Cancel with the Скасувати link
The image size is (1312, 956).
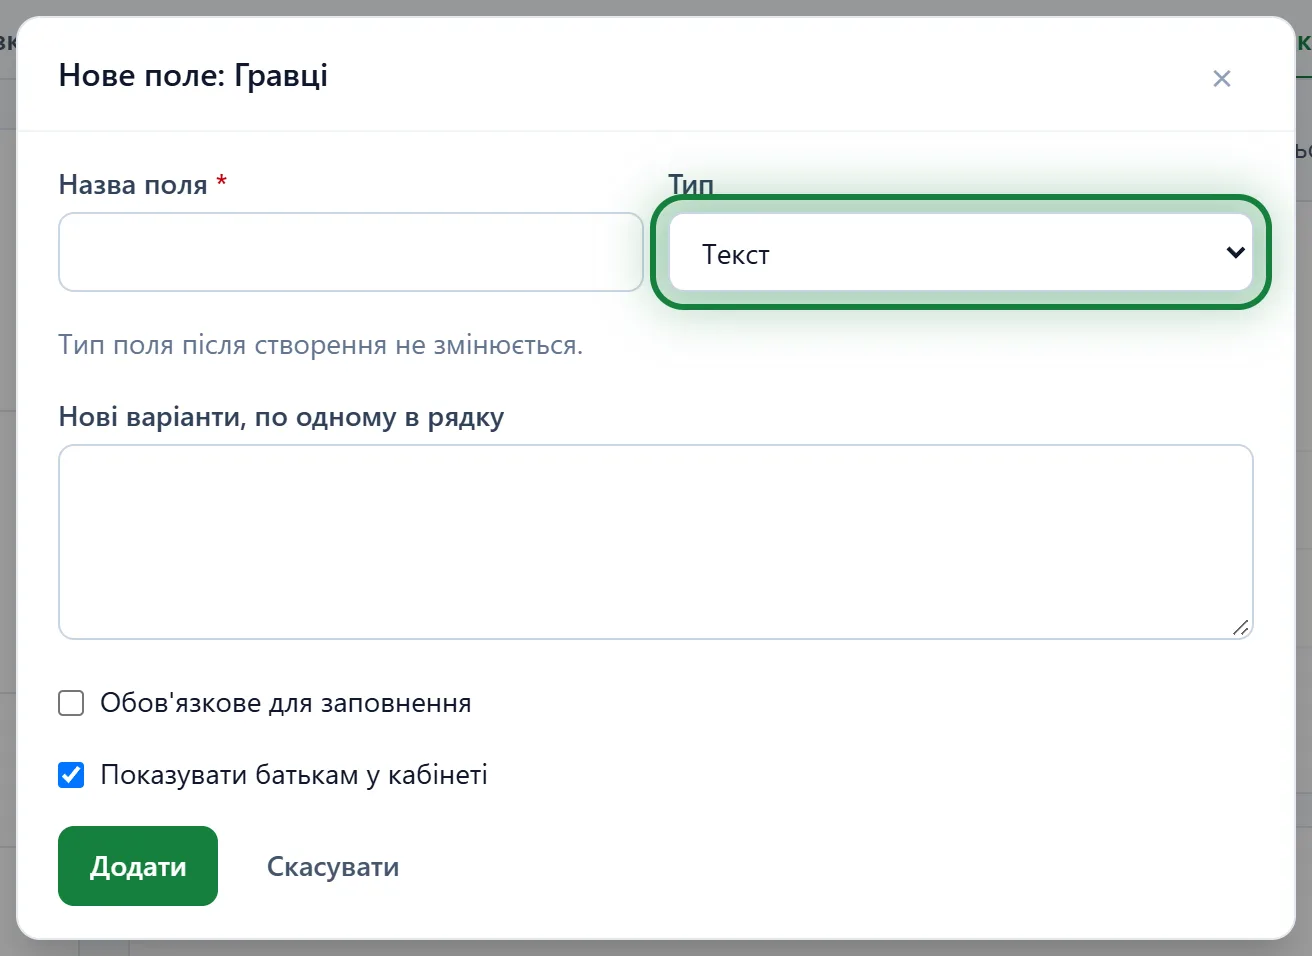coord(333,866)
